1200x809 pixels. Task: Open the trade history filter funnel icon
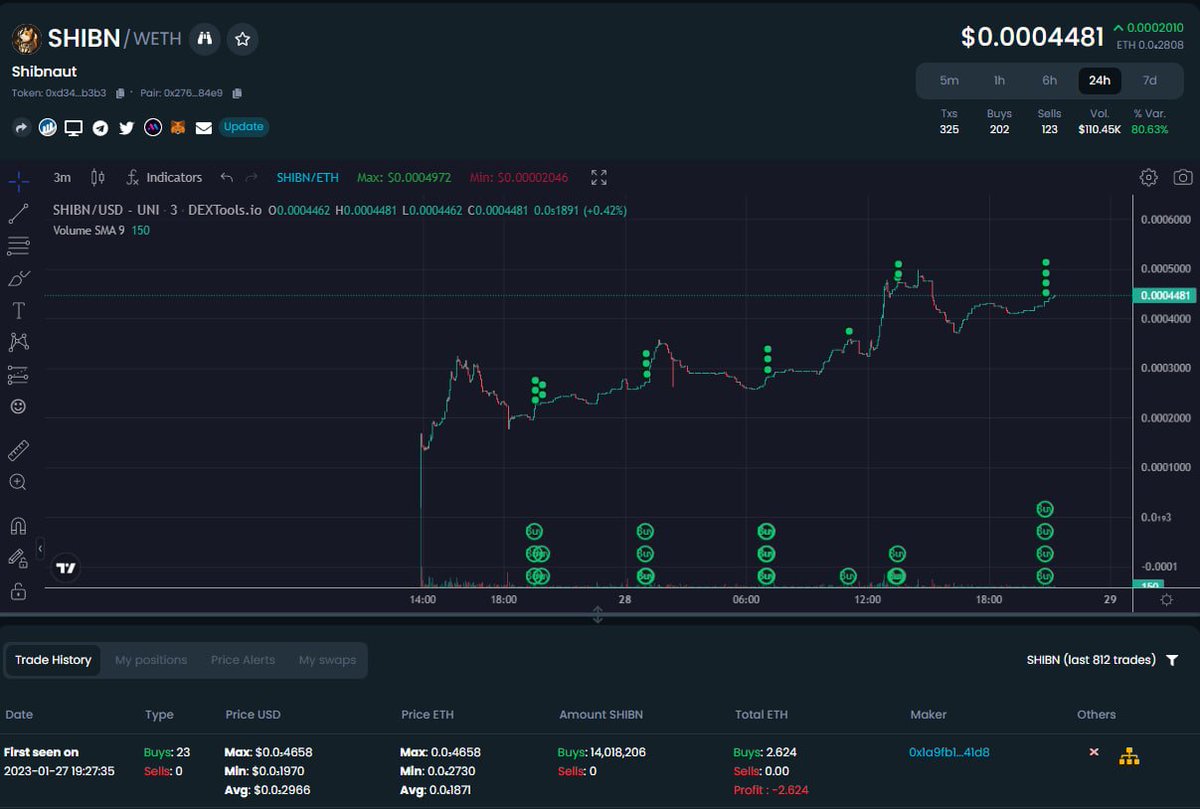[x=1172, y=660]
